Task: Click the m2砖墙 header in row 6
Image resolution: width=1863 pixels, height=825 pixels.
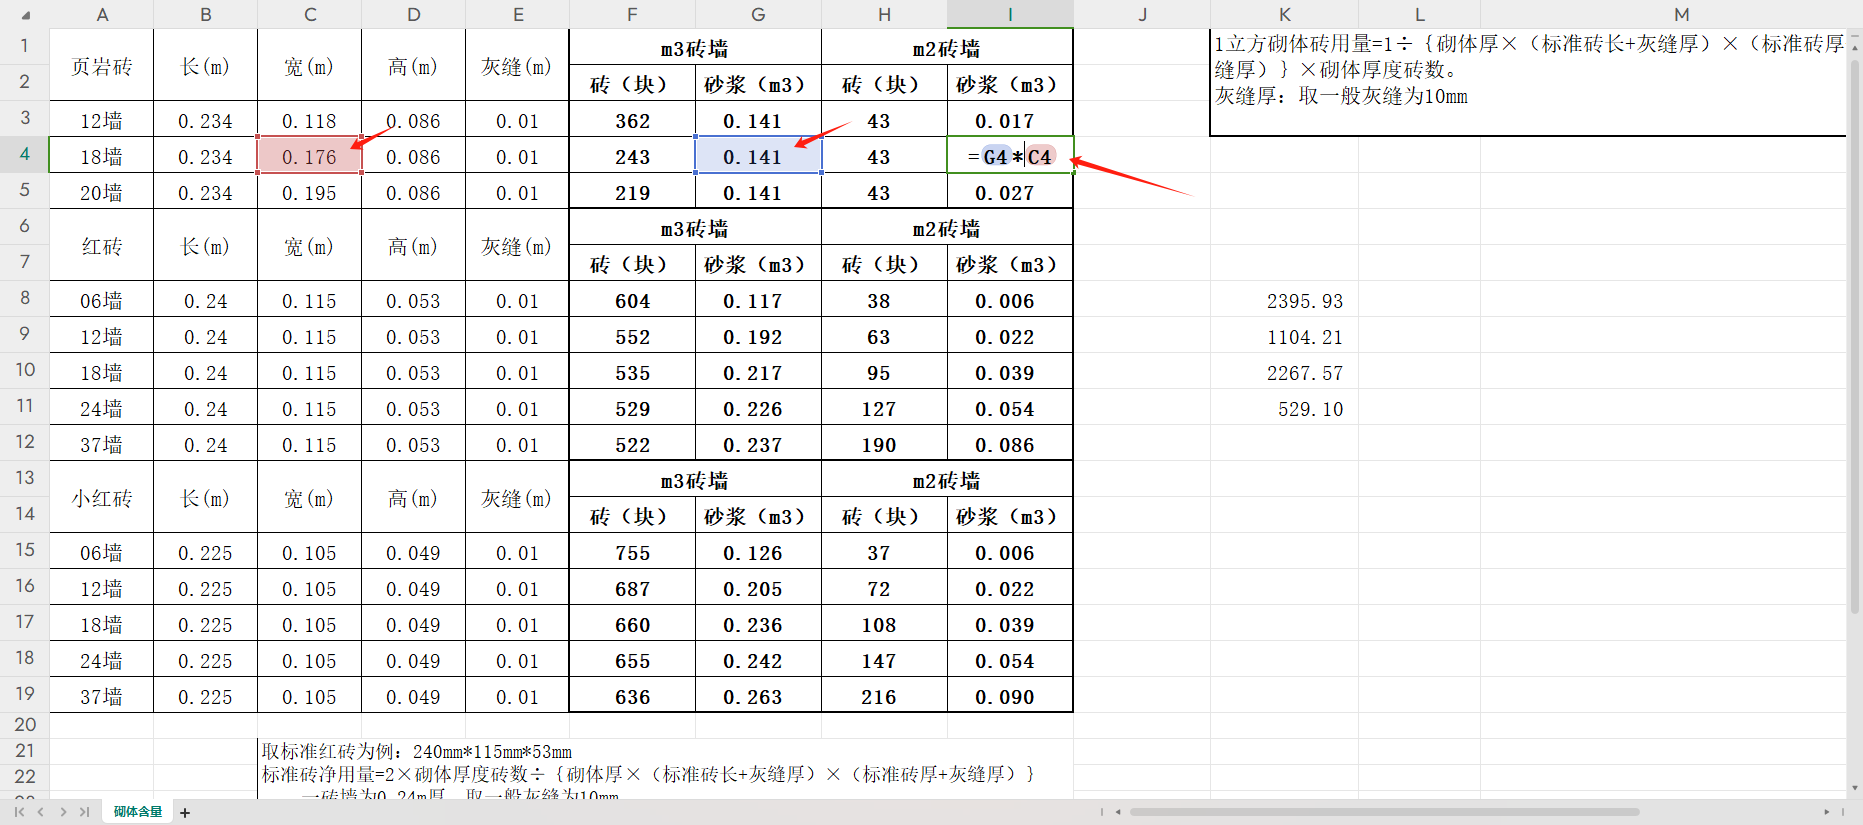Action: pyautogui.click(x=947, y=228)
